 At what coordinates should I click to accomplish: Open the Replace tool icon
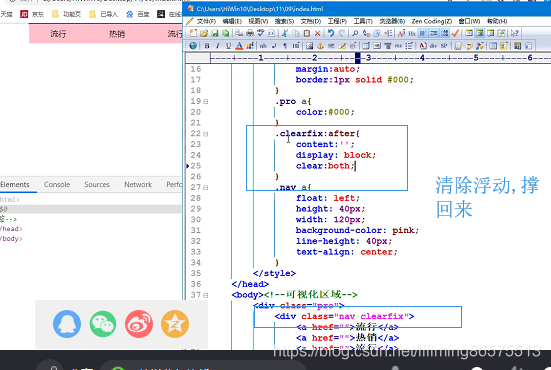(366, 33)
